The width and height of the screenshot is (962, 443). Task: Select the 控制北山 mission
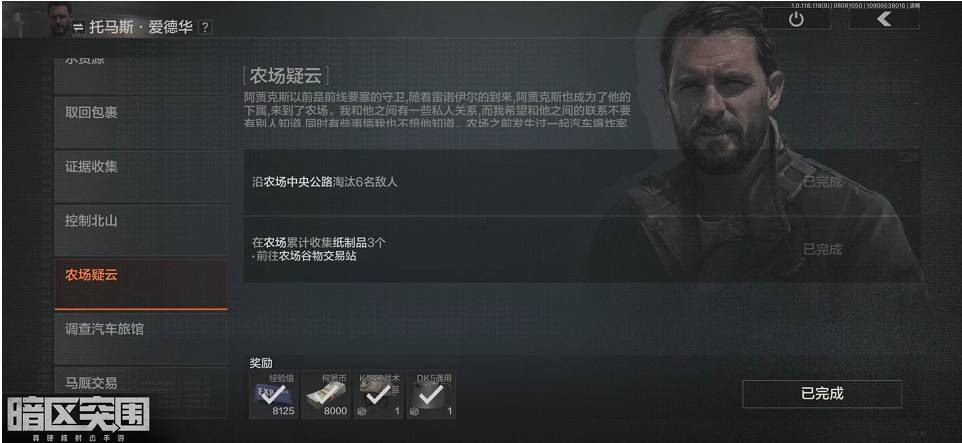tap(140, 229)
